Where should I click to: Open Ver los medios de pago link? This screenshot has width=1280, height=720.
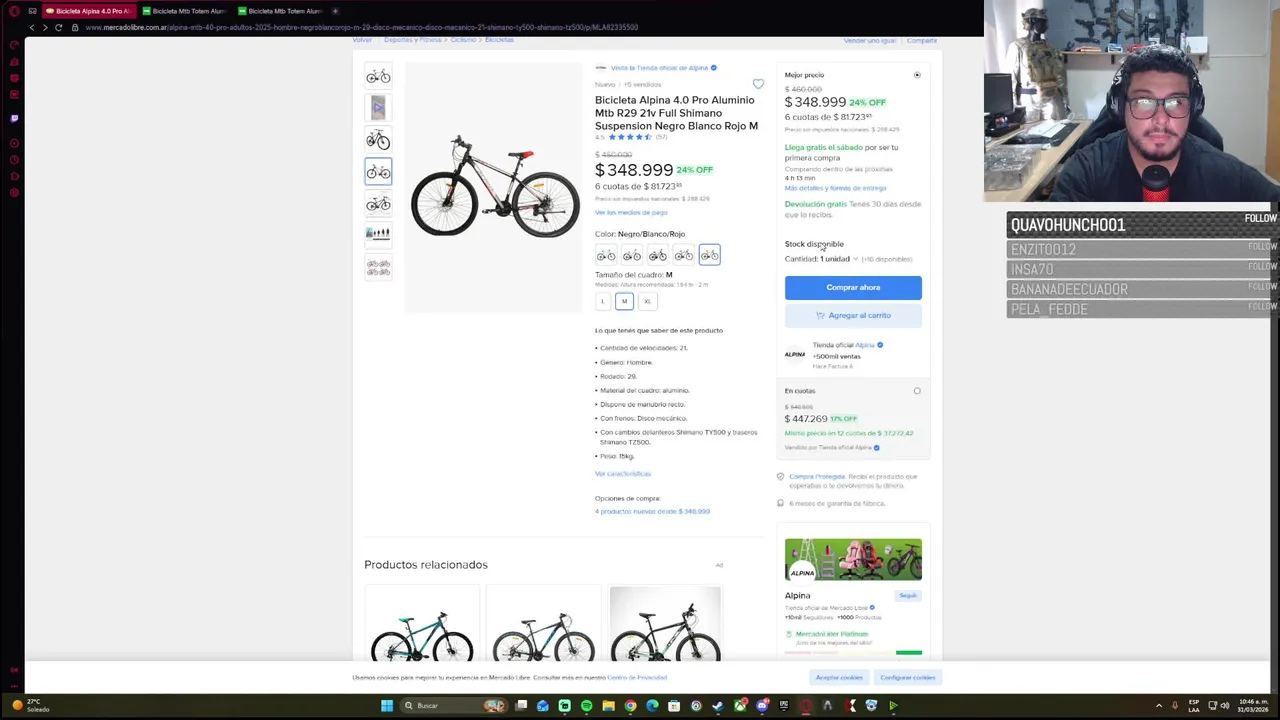pyautogui.click(x=631, y=213)
